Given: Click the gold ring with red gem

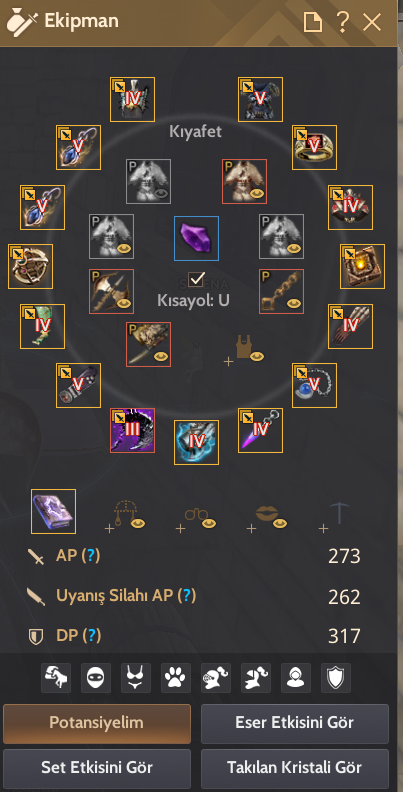Looking at the screenshot, I should tap(315, 147).
